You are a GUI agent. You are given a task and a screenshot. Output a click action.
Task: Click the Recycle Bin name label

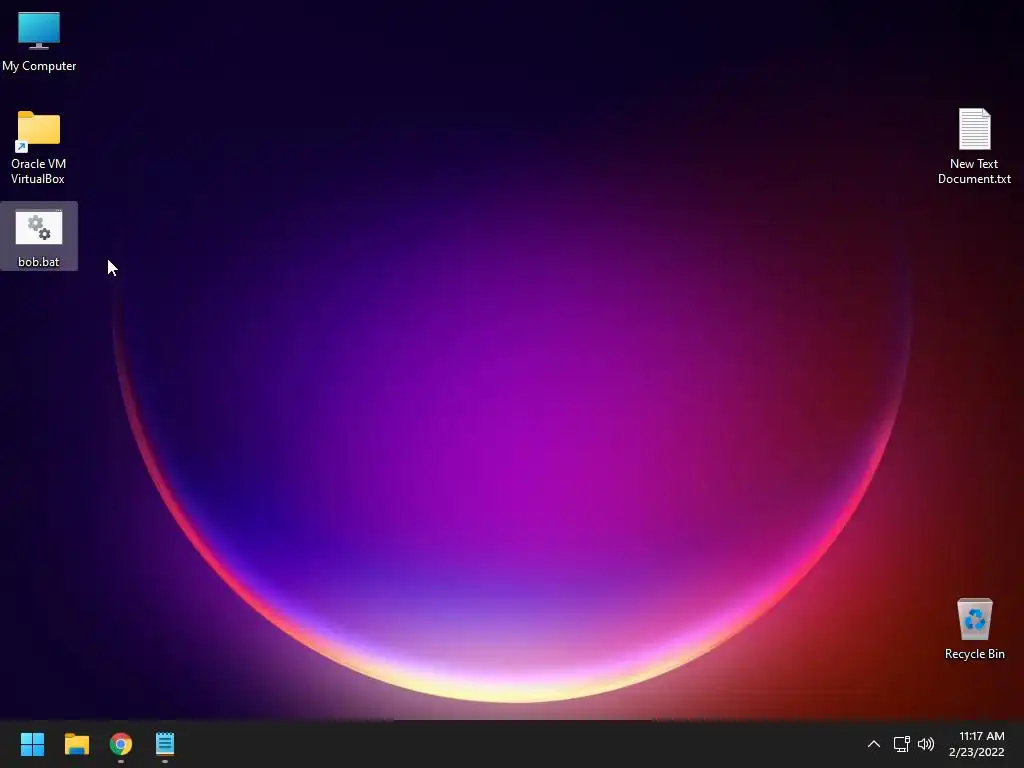974,654
